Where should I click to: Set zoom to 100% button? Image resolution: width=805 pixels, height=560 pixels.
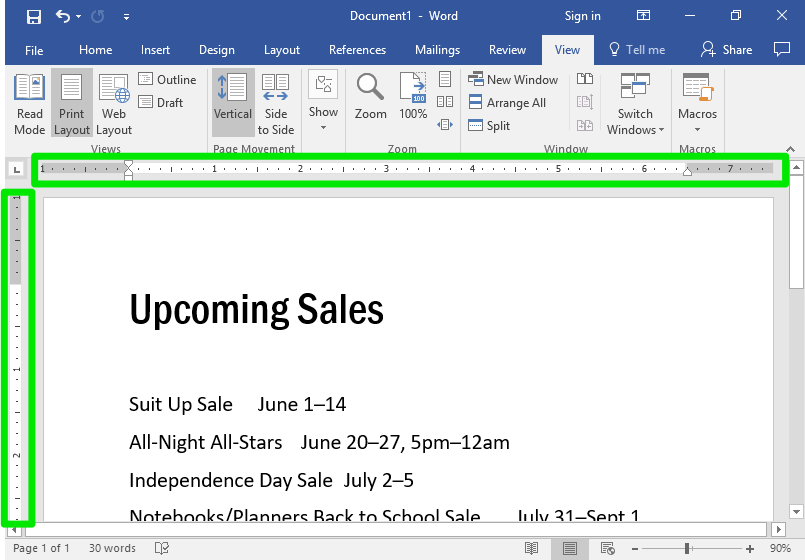point(413,98)
